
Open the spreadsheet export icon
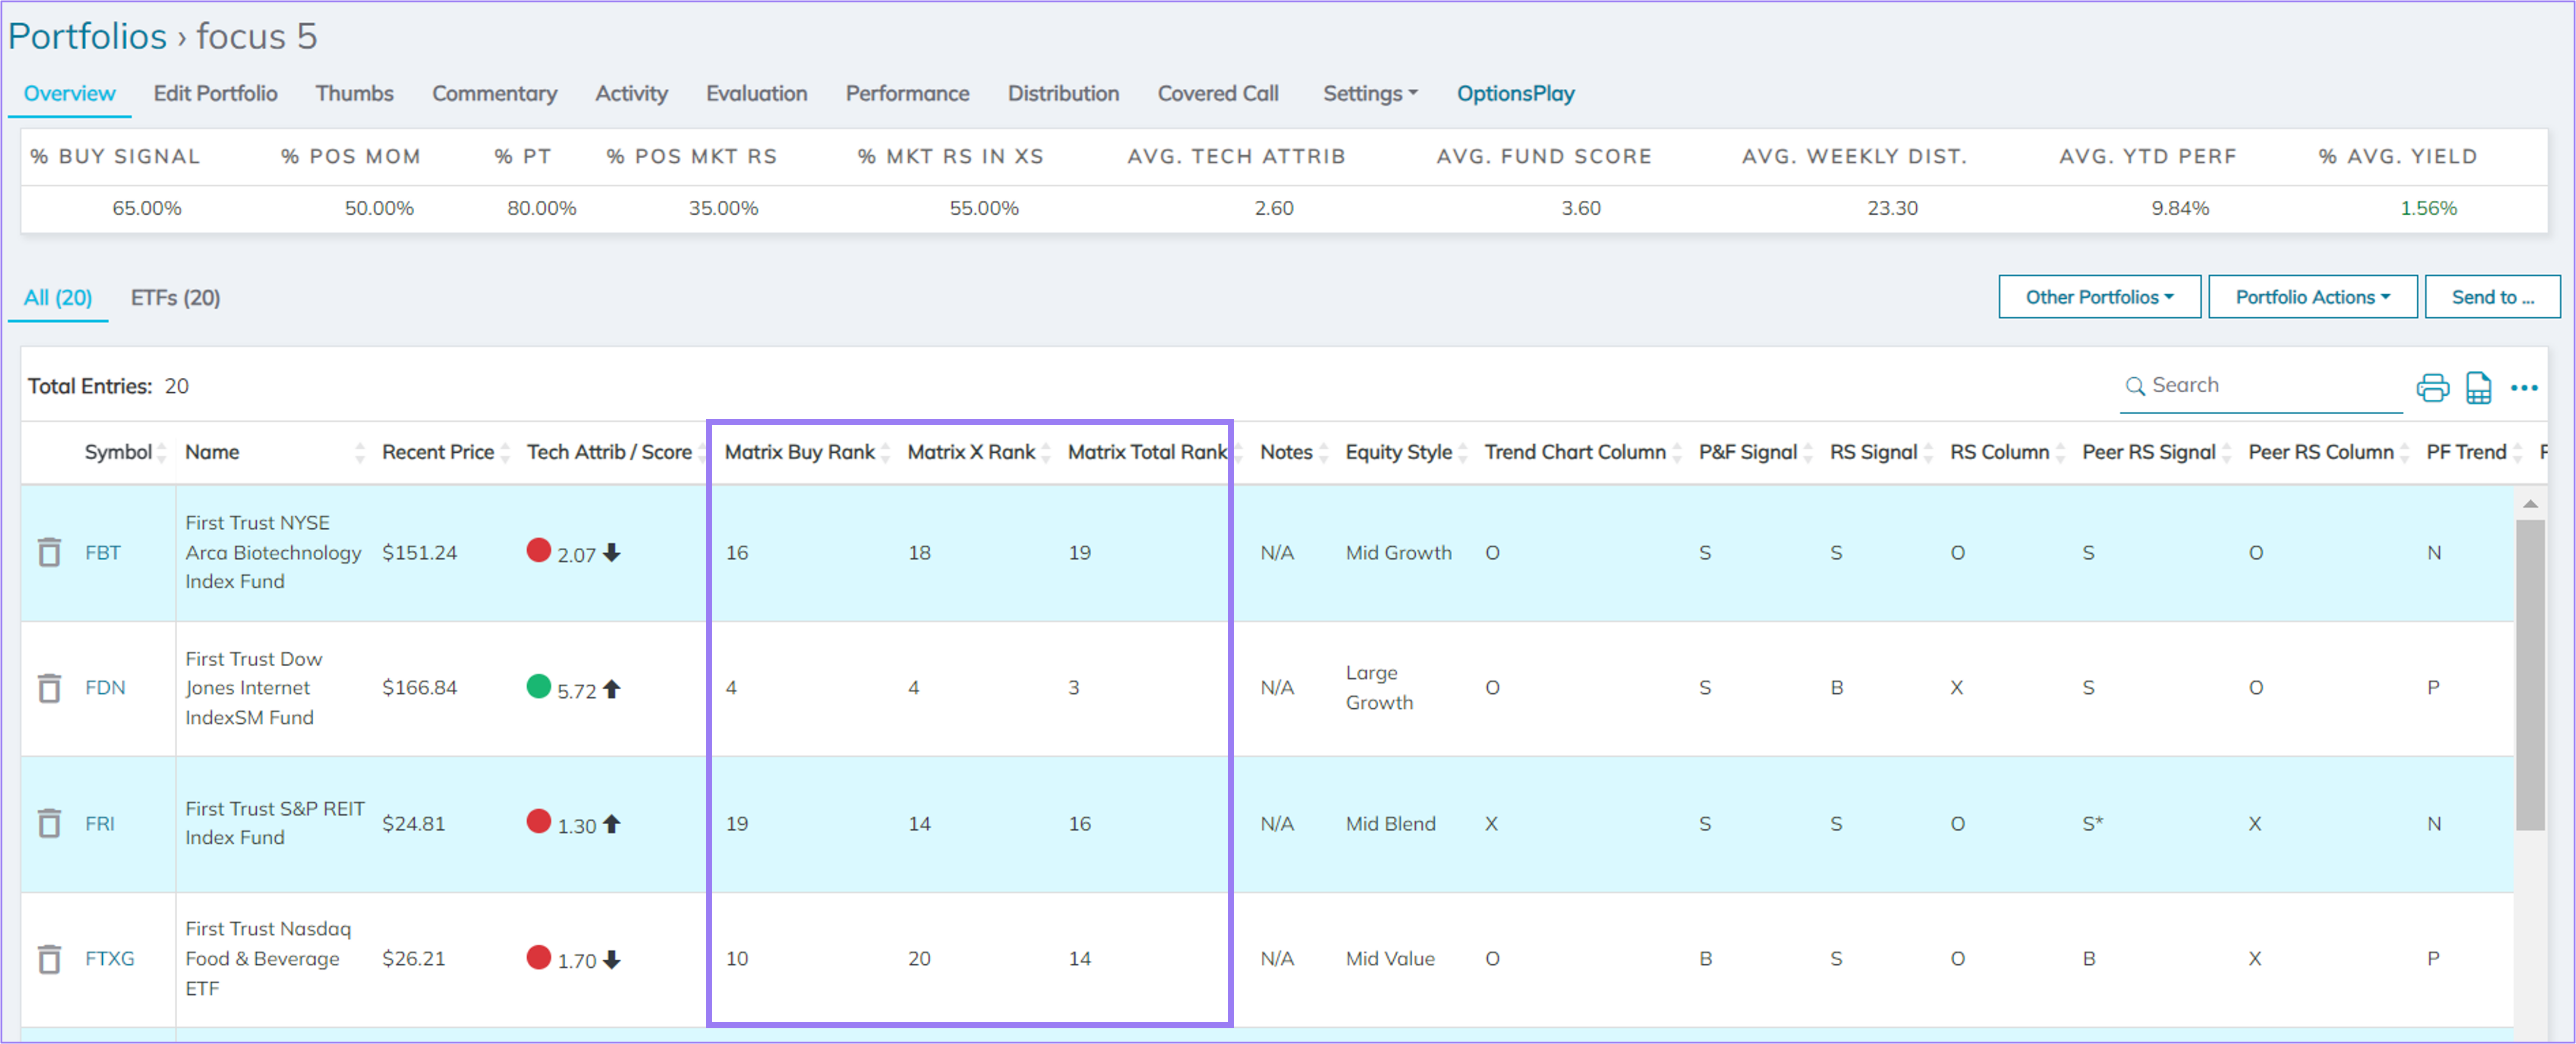[x=2479, y=387]
